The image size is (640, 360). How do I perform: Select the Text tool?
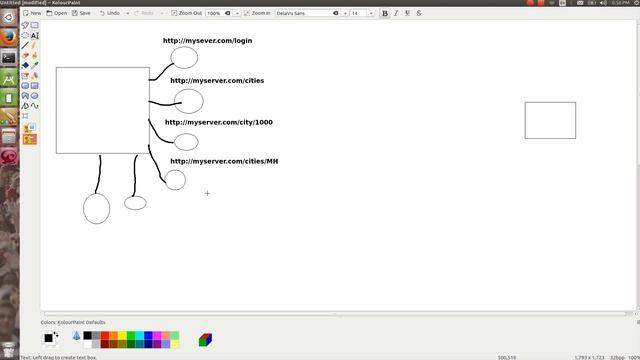[35, 36]
